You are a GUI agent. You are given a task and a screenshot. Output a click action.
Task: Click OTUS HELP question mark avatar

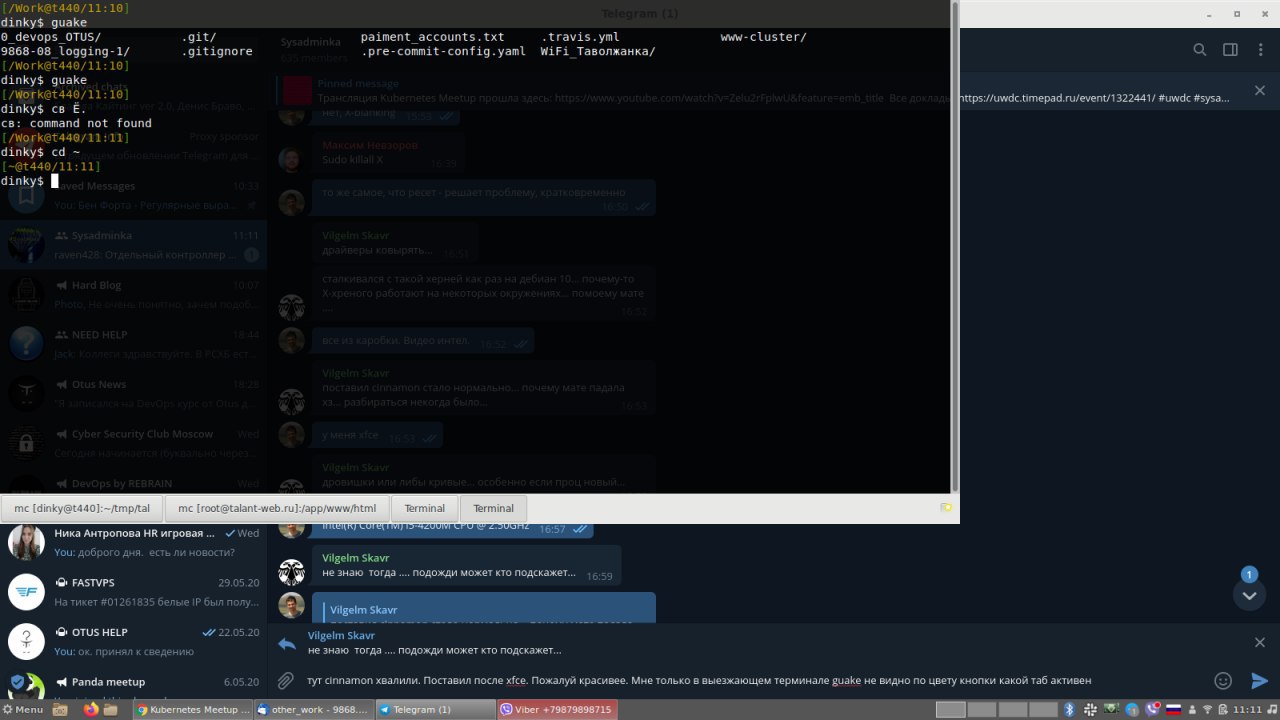(x=26, y=641)
